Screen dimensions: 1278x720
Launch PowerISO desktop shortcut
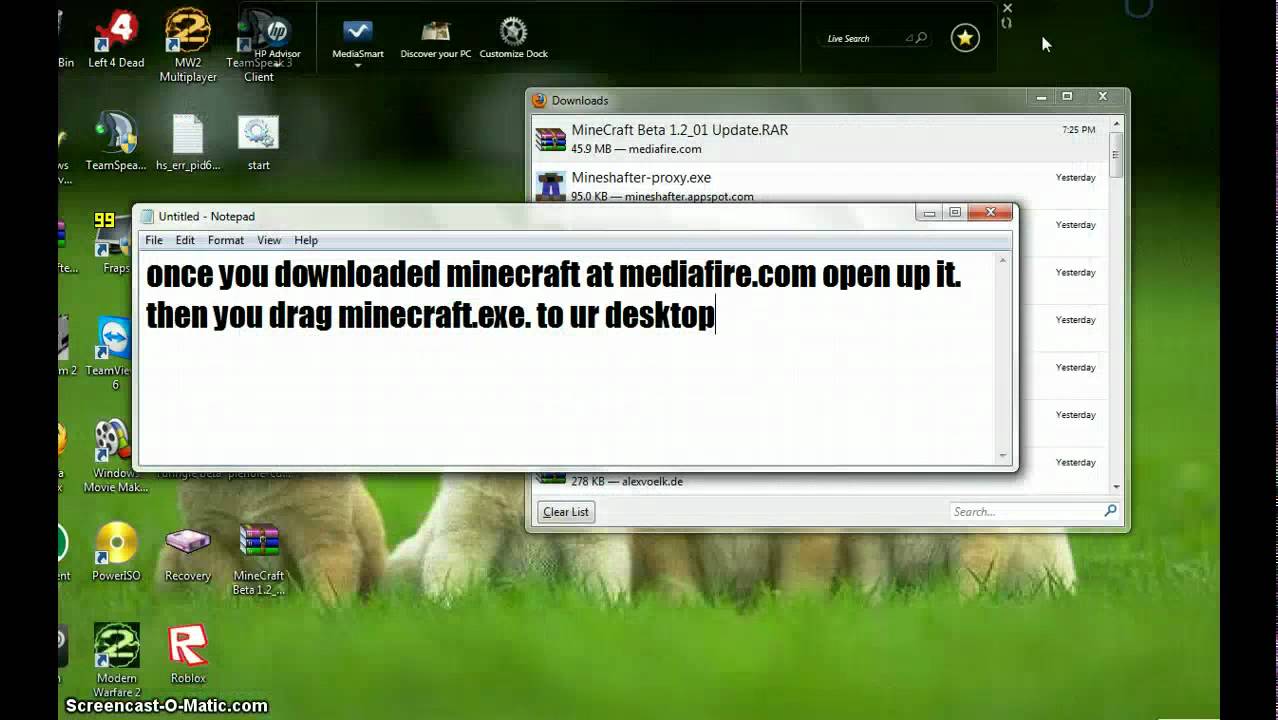[x=116, y=551]
